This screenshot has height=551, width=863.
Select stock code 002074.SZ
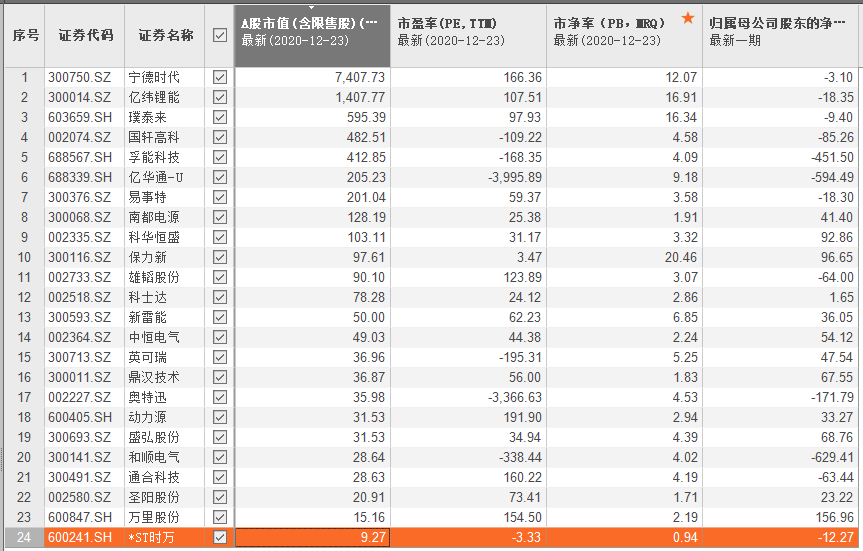tap(79, 138)
